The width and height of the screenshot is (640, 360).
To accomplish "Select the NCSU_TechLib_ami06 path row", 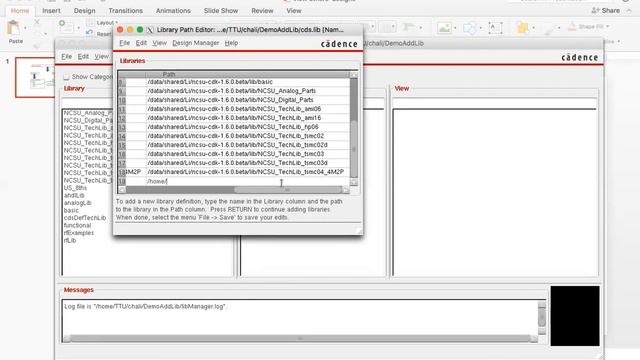I will coord(247,109).
